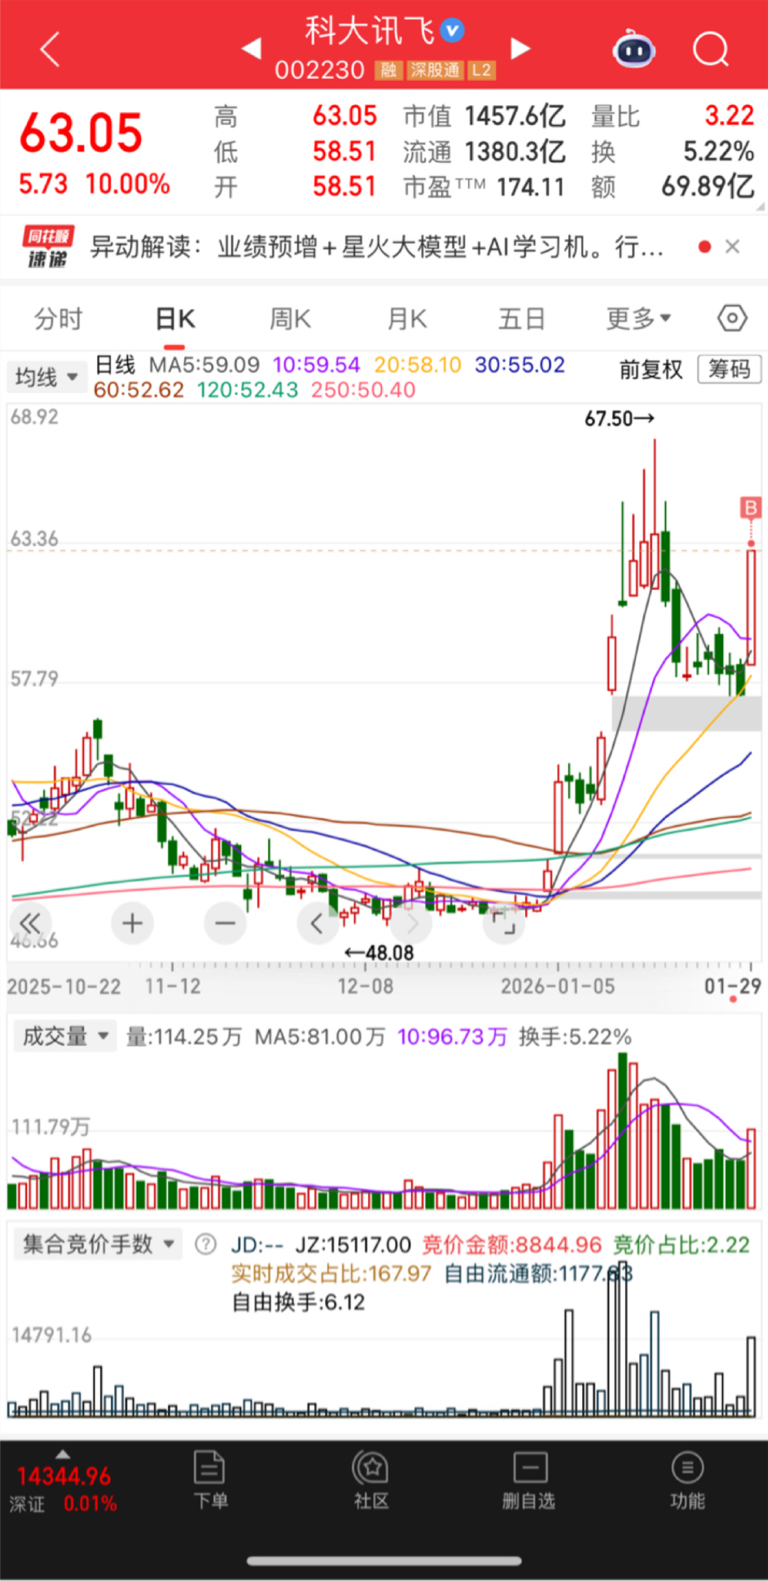
Task: Open the 集合竞价手数 indicator dropdown
Action: (x=97, y=1244)
